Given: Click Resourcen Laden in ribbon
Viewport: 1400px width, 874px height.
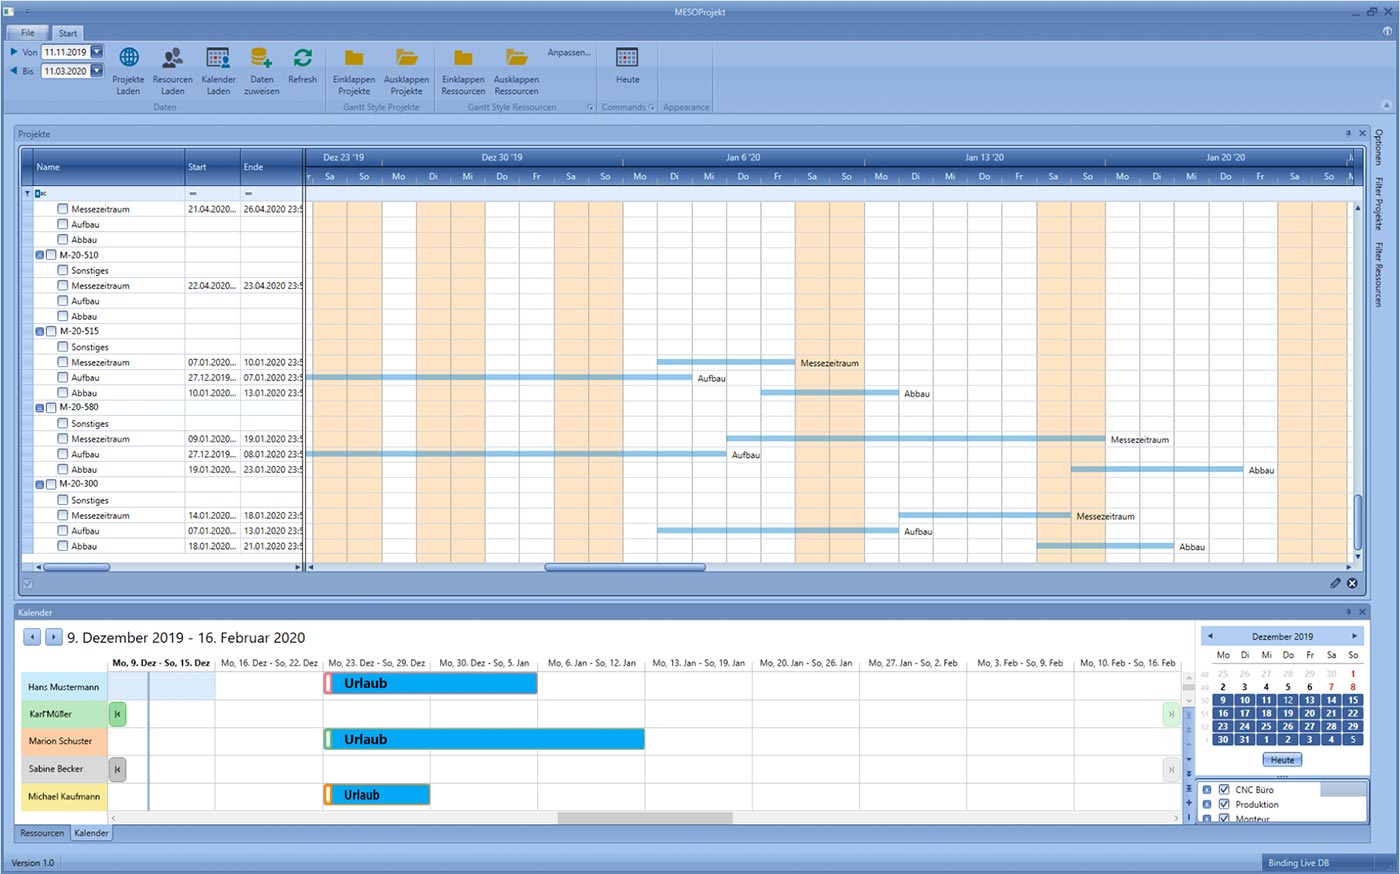Looking at the screenshot, I should click(x=172, y=70).
